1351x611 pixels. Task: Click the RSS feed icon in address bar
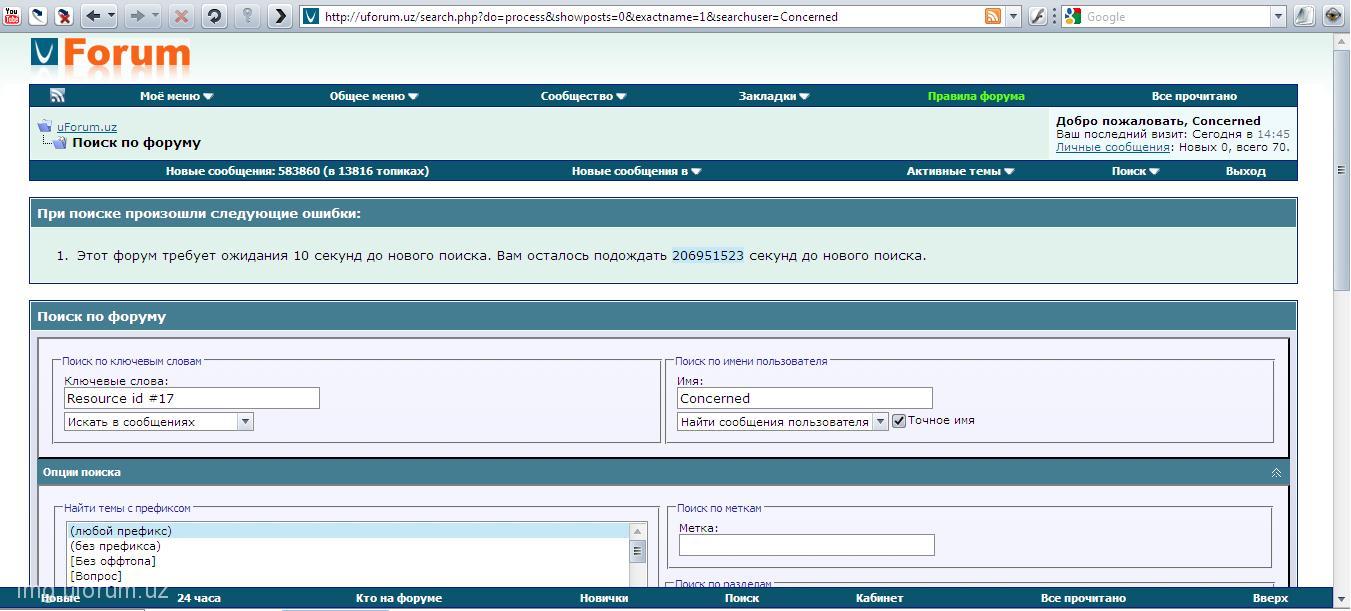click(x=992, y=16)
